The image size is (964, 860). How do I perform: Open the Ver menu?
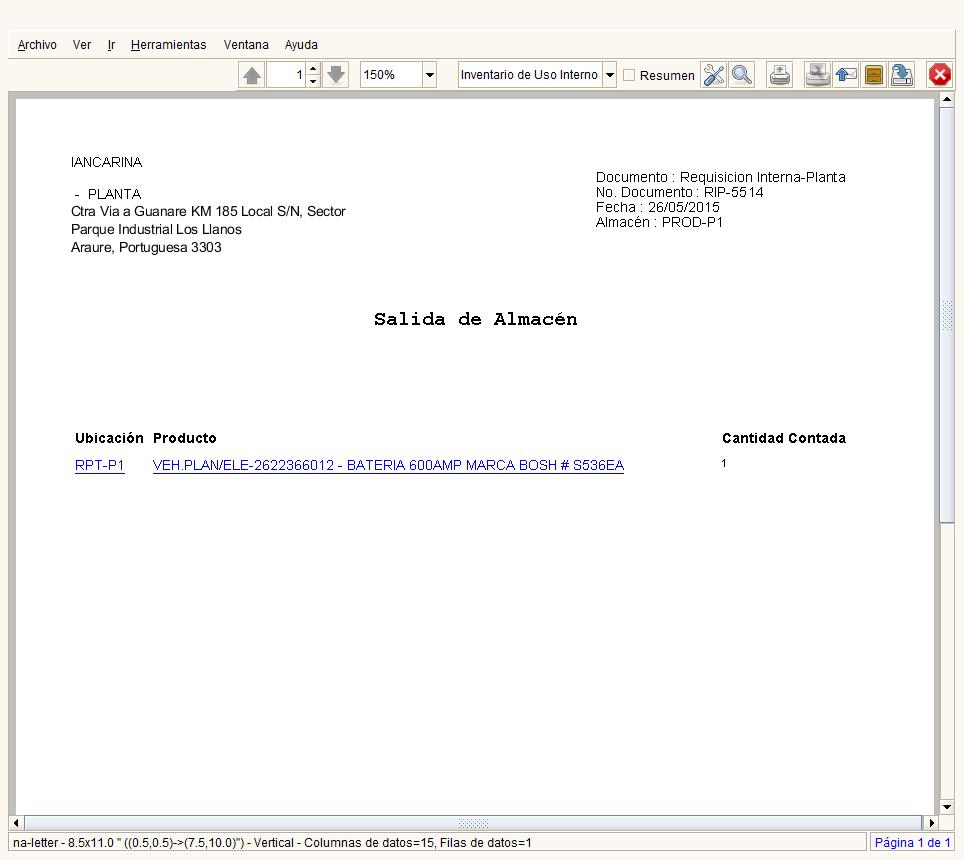tap(82, 45)
